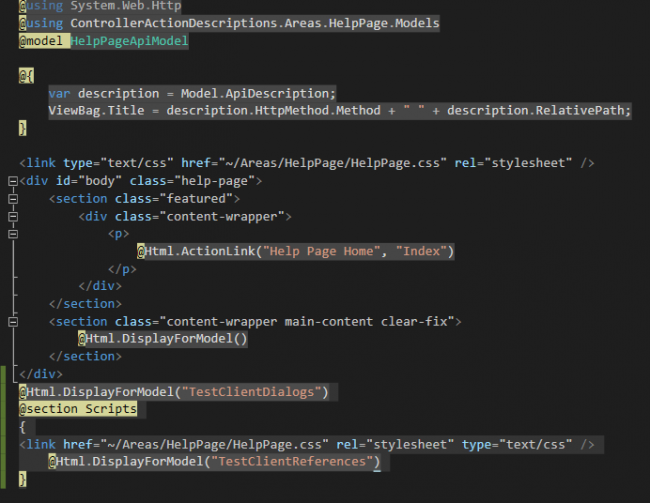Click description.HttpMethod.Method expression
This screenshot has height=503, width=650.
point(273,111)
